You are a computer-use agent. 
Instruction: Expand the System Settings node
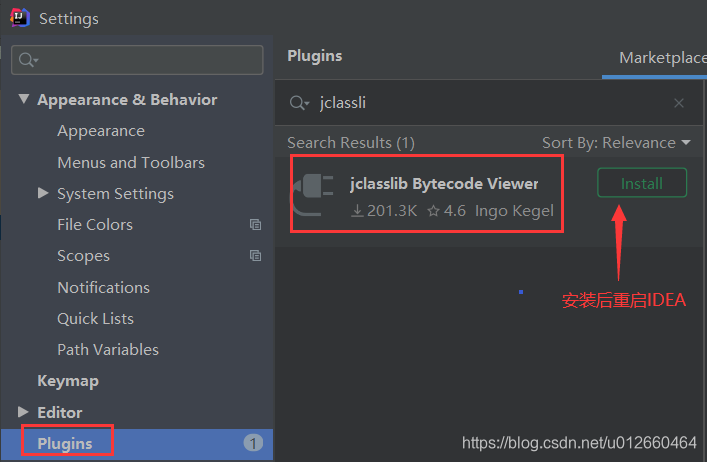43,193
